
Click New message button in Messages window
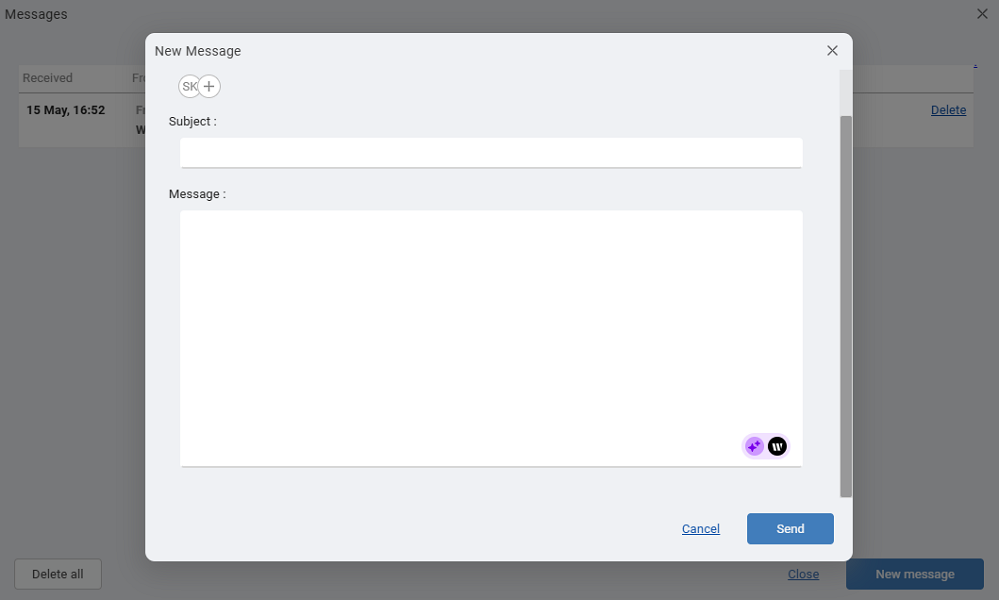coord(915,574)
